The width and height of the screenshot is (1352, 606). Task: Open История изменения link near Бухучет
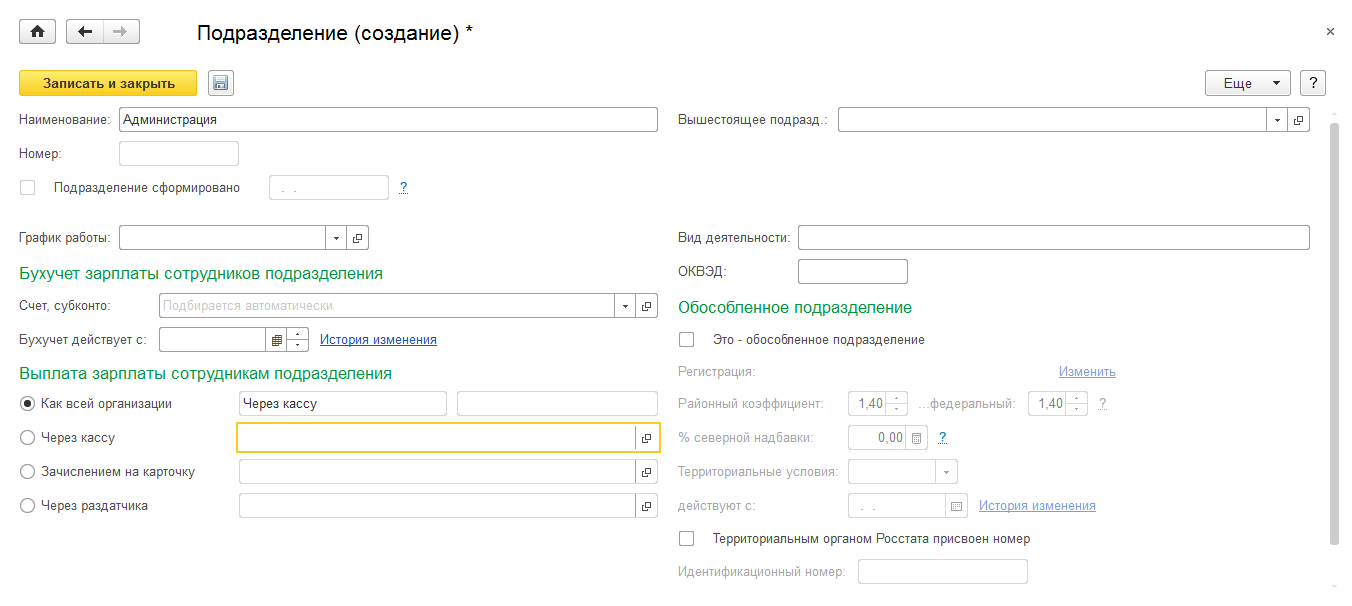[x=378, y=340]
